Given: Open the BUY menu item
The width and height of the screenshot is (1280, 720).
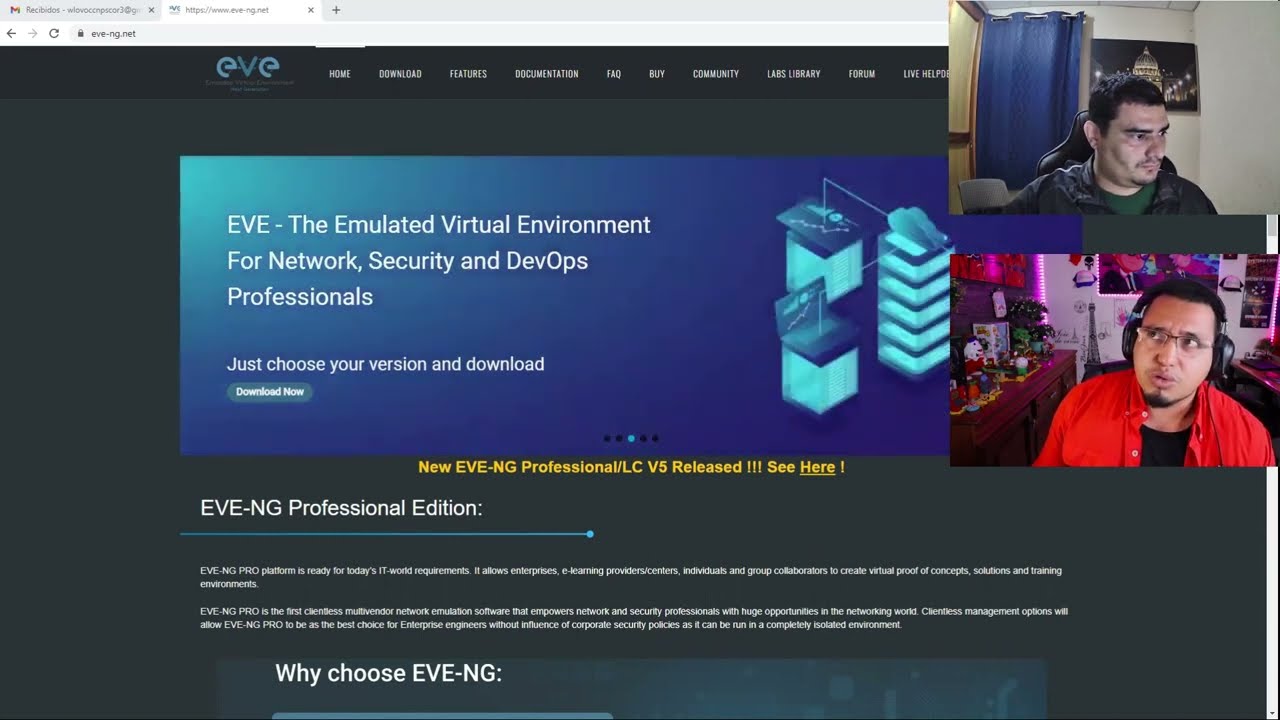Looking at the screenshot, I should pyautogui.click(x=657, y=74).
